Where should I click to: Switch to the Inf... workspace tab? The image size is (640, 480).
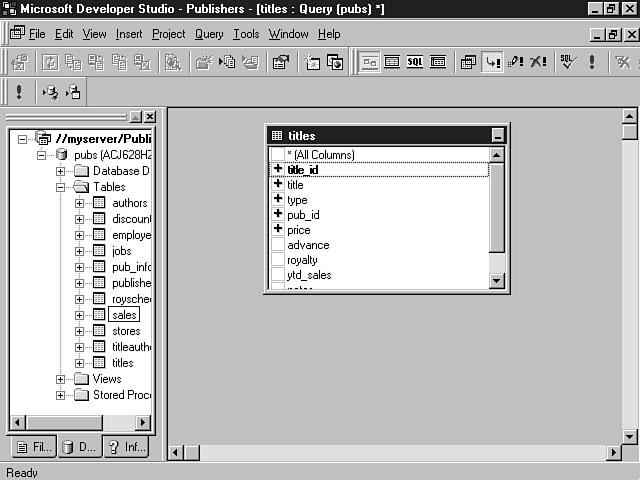pyautogui.click(x=125, y=447)
